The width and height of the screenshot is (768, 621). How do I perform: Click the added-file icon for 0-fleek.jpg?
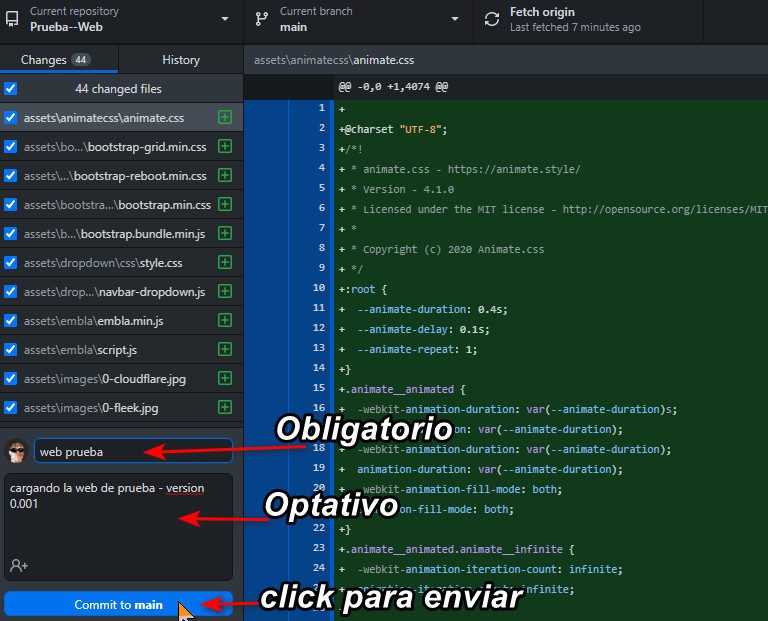[x=225, y=407]
